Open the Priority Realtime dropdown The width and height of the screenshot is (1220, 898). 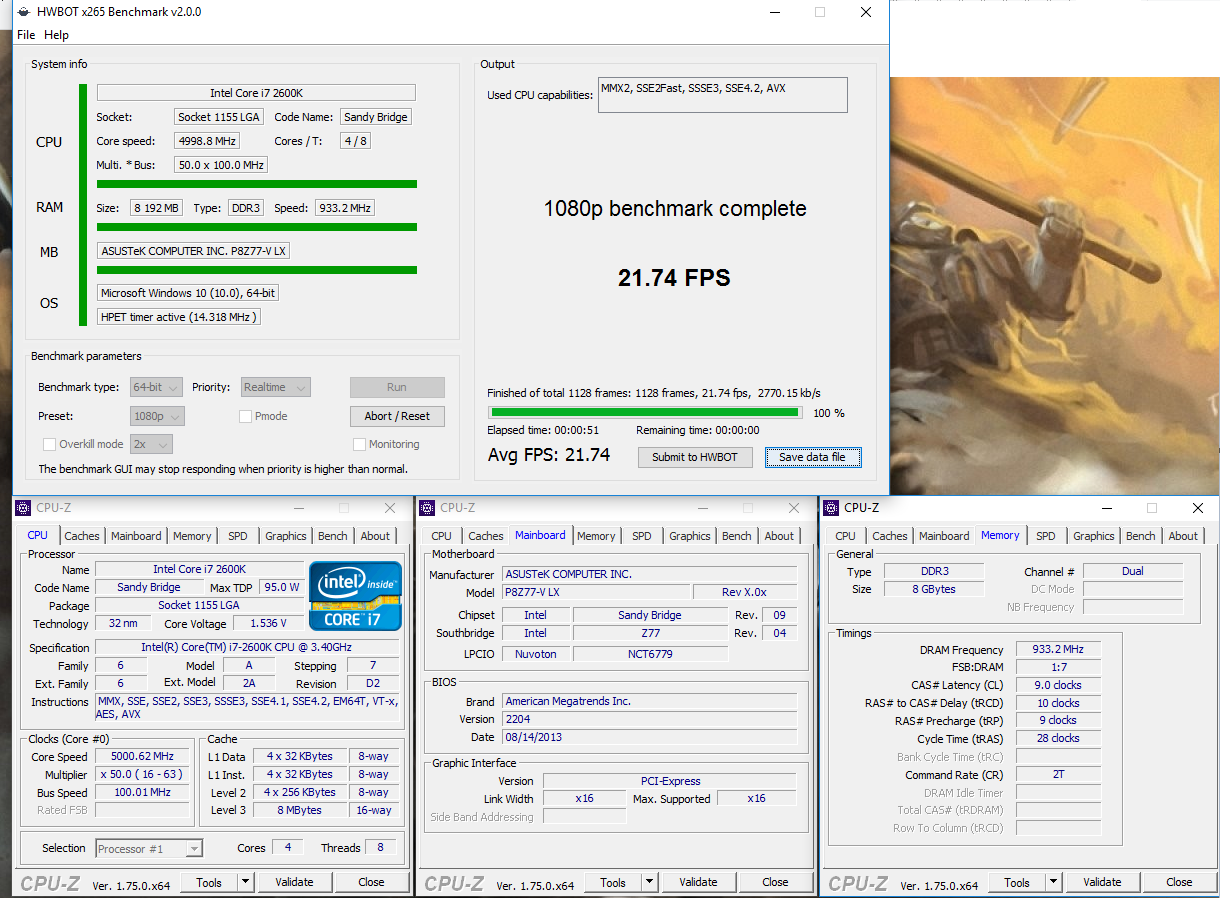point(275,387)
